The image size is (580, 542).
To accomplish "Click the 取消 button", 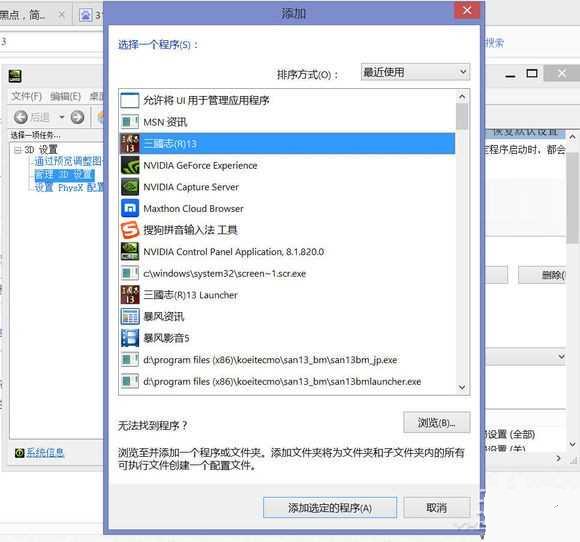I will tap(436, 508).
